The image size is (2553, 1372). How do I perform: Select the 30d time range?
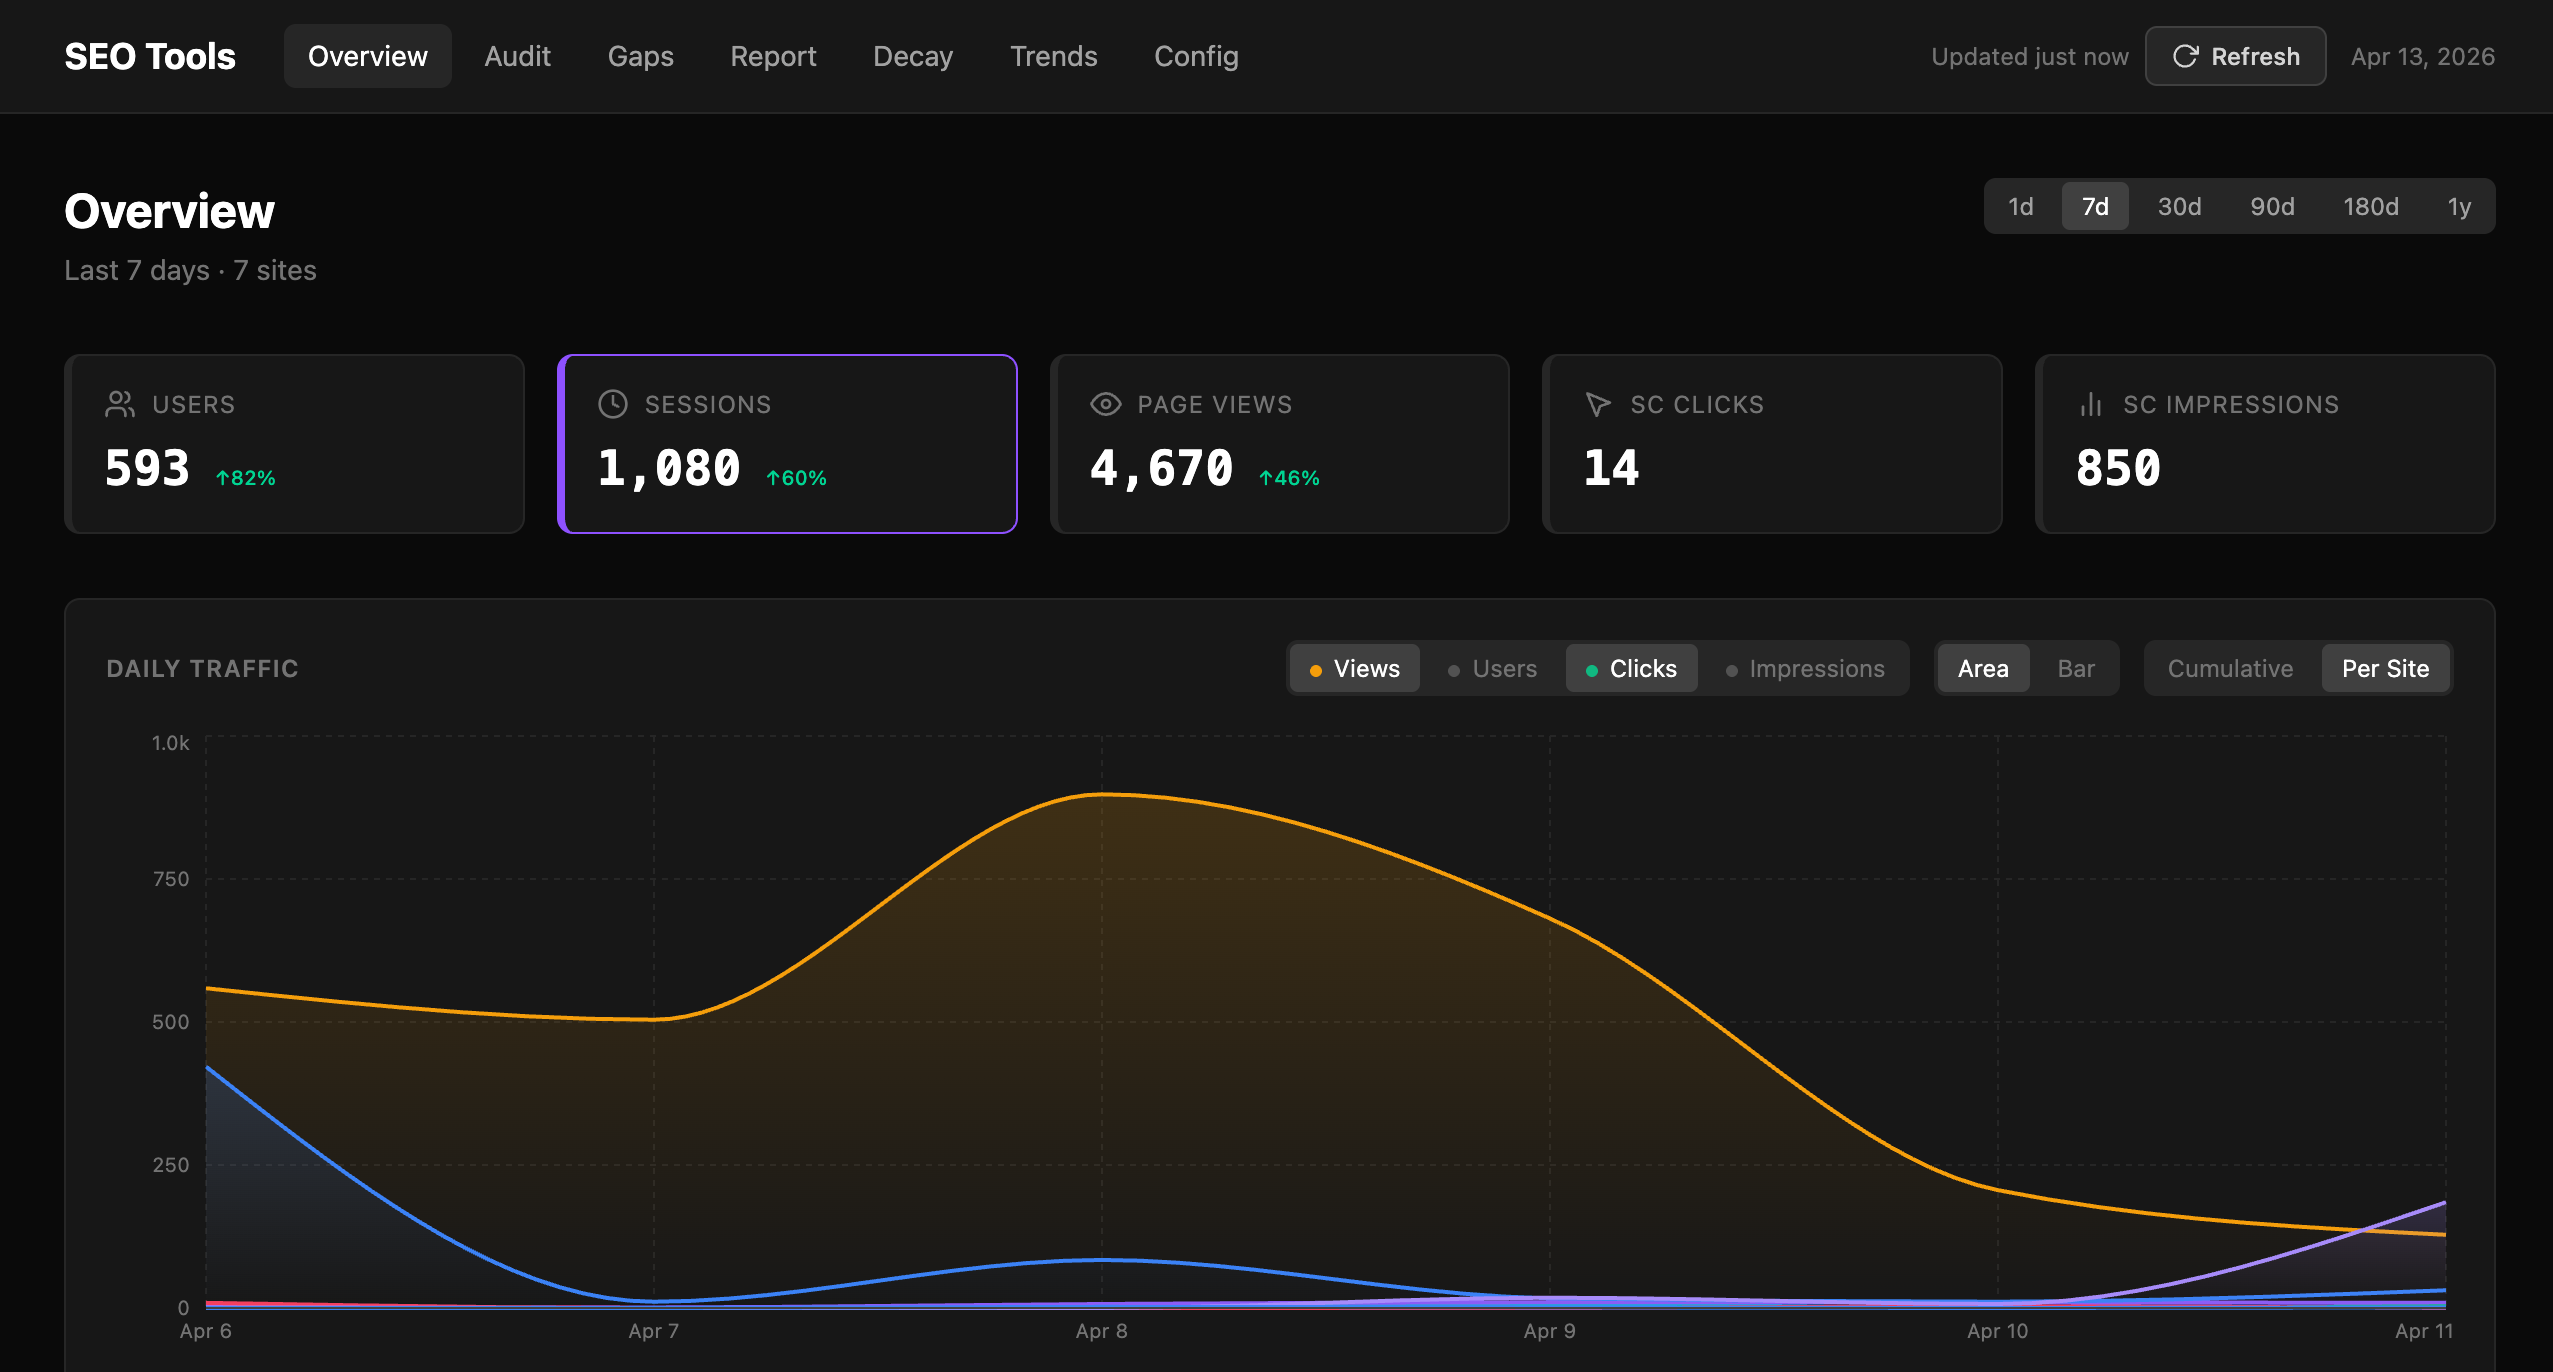(2178, 206)
